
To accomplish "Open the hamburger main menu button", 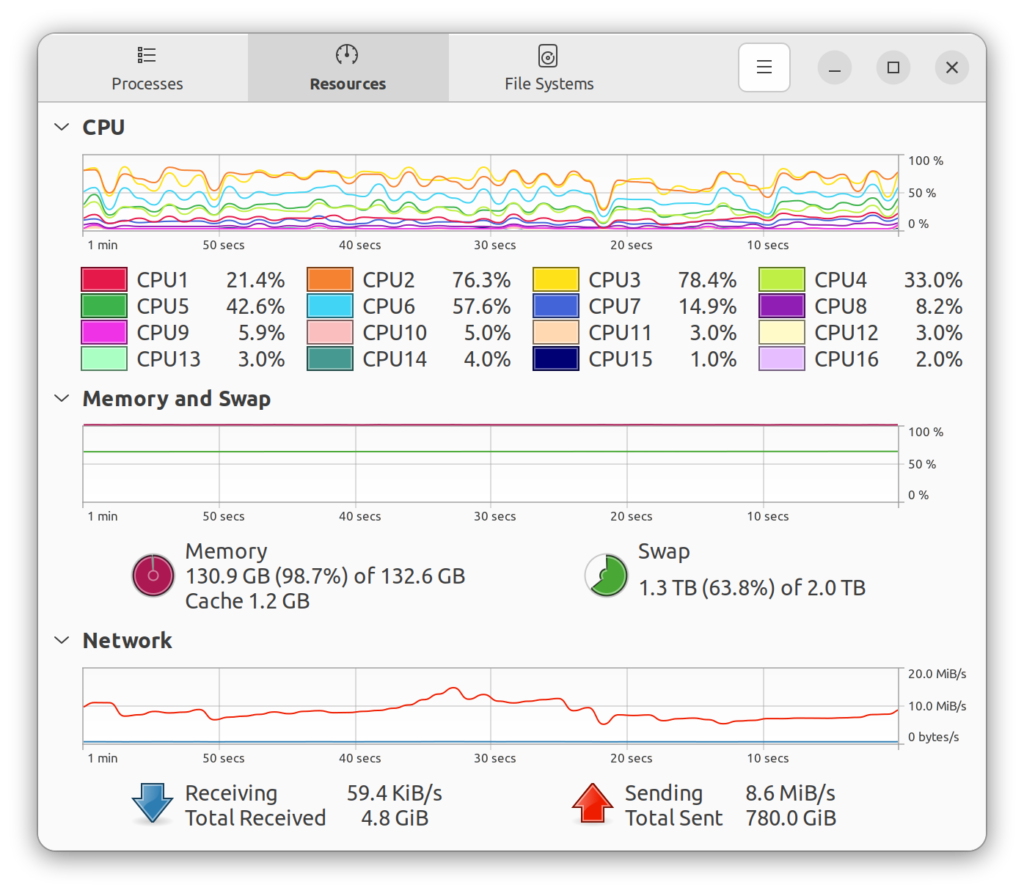I will point(764,68).
